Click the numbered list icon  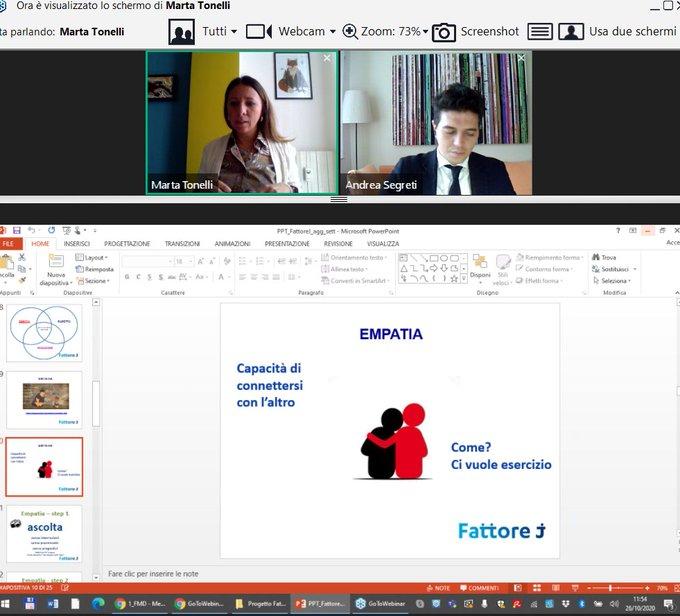[x=260, y=261]
